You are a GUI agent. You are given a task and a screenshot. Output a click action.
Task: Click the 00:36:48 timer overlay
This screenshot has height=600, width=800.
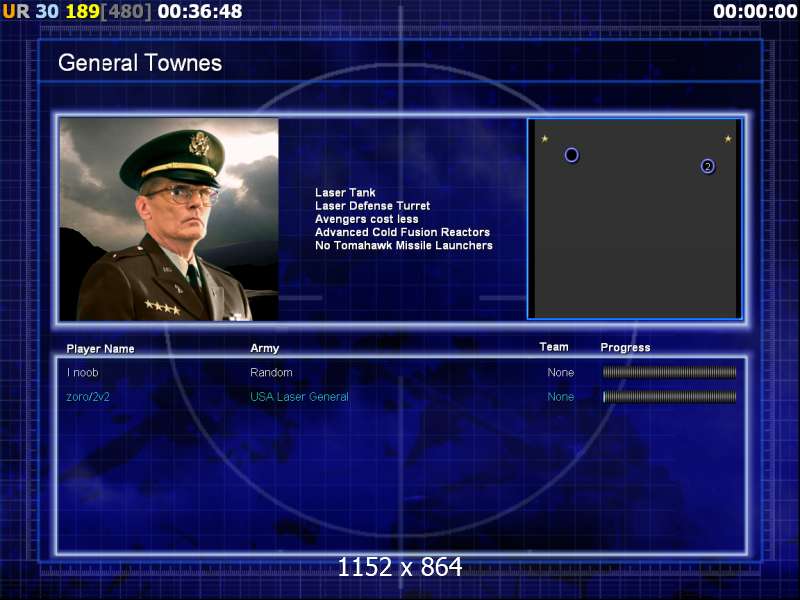pyautogui.click(x=200, y=11)
